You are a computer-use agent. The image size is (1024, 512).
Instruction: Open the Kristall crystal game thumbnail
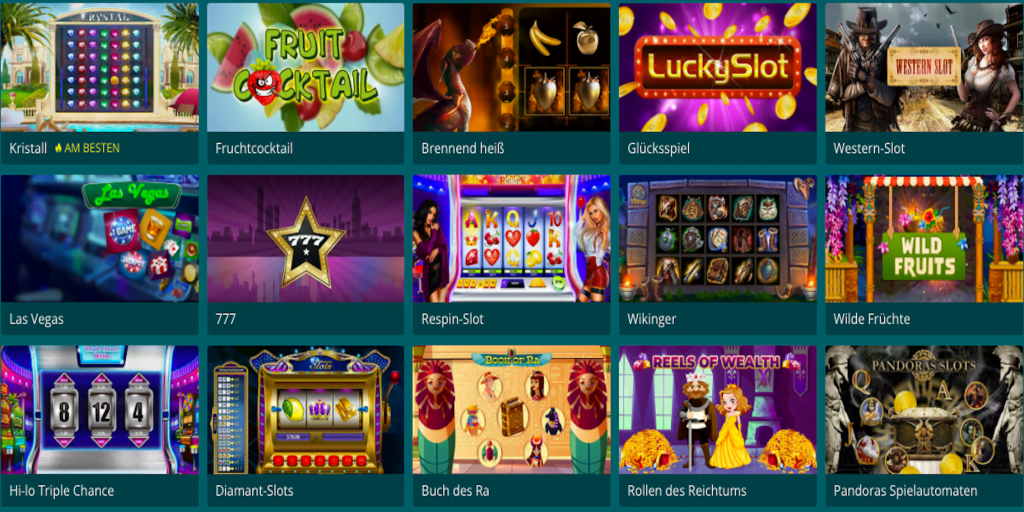tap(99, 67)
